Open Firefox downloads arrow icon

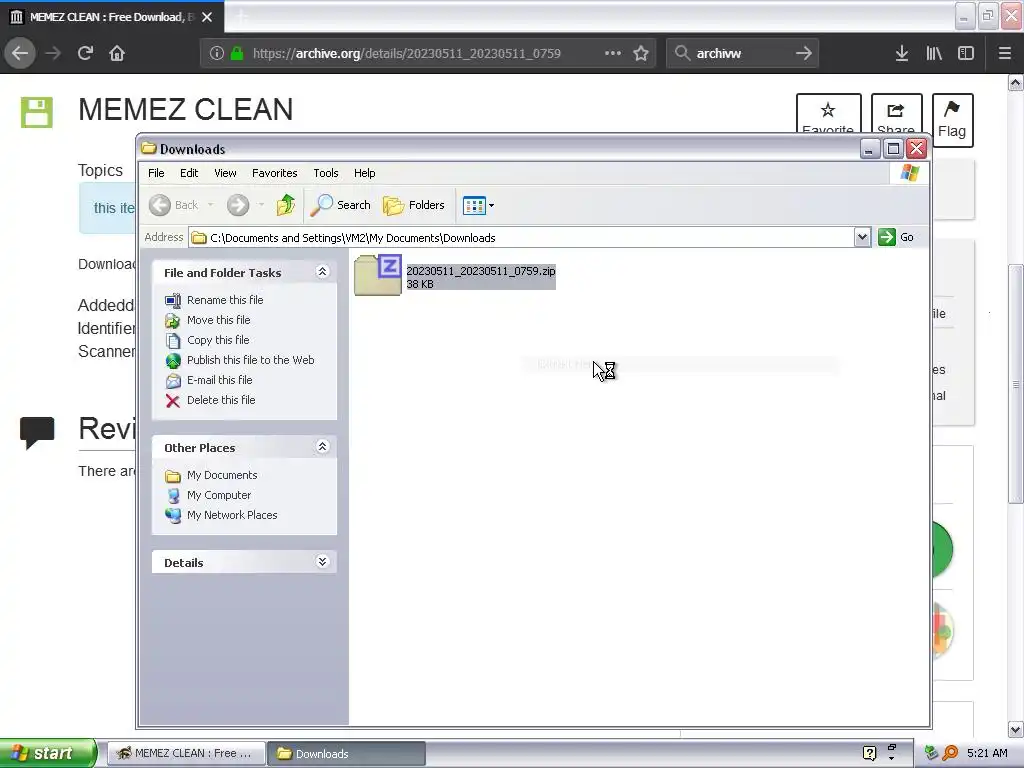tap(902, 53)
